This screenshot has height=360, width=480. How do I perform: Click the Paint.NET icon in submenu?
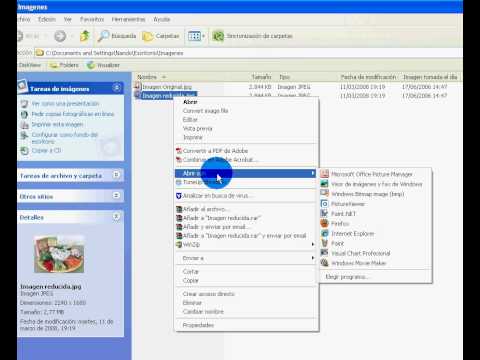click(x=324, y=213)
